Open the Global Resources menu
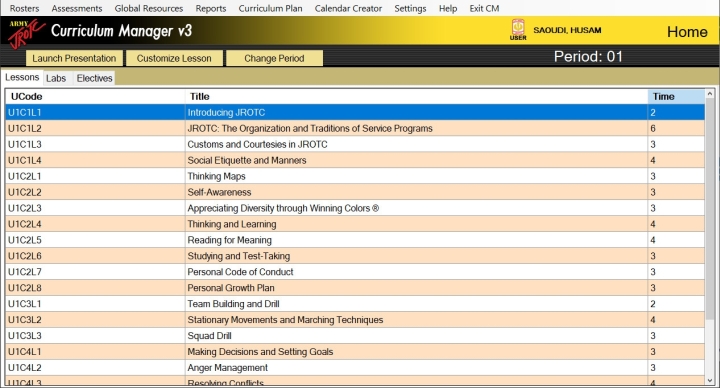 point(149,8)
